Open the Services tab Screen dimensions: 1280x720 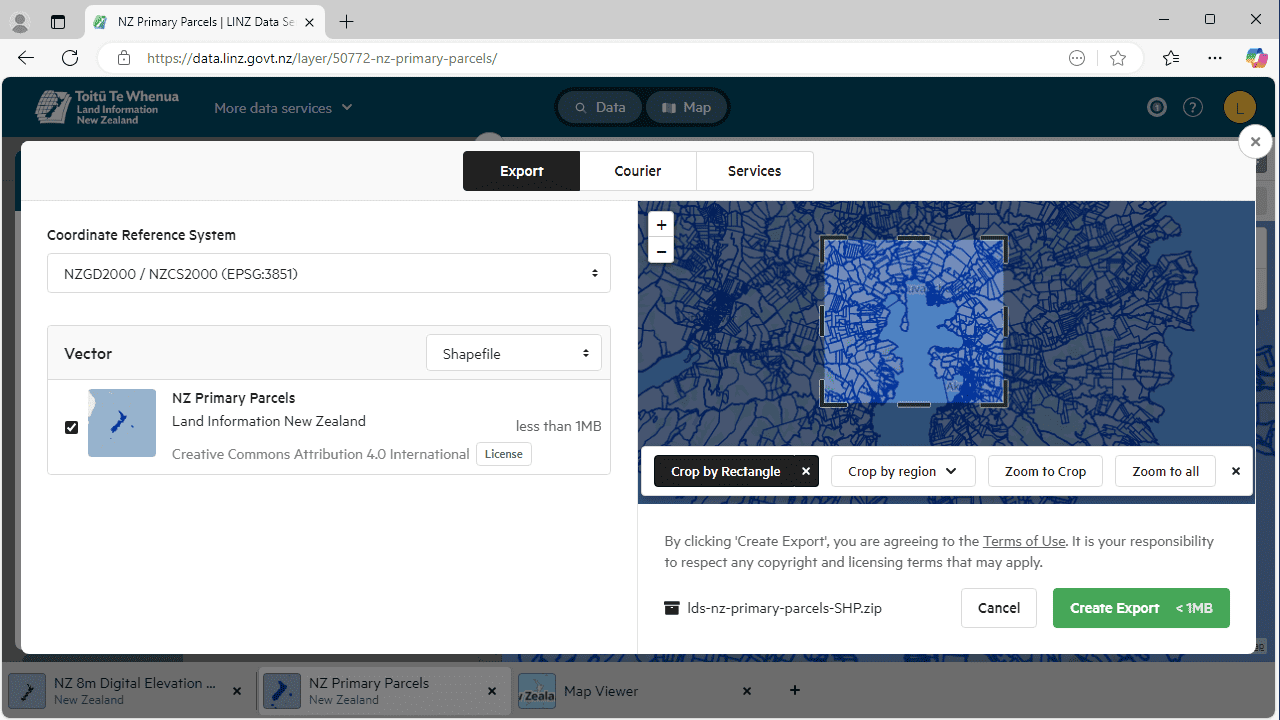tap(754, 171)
